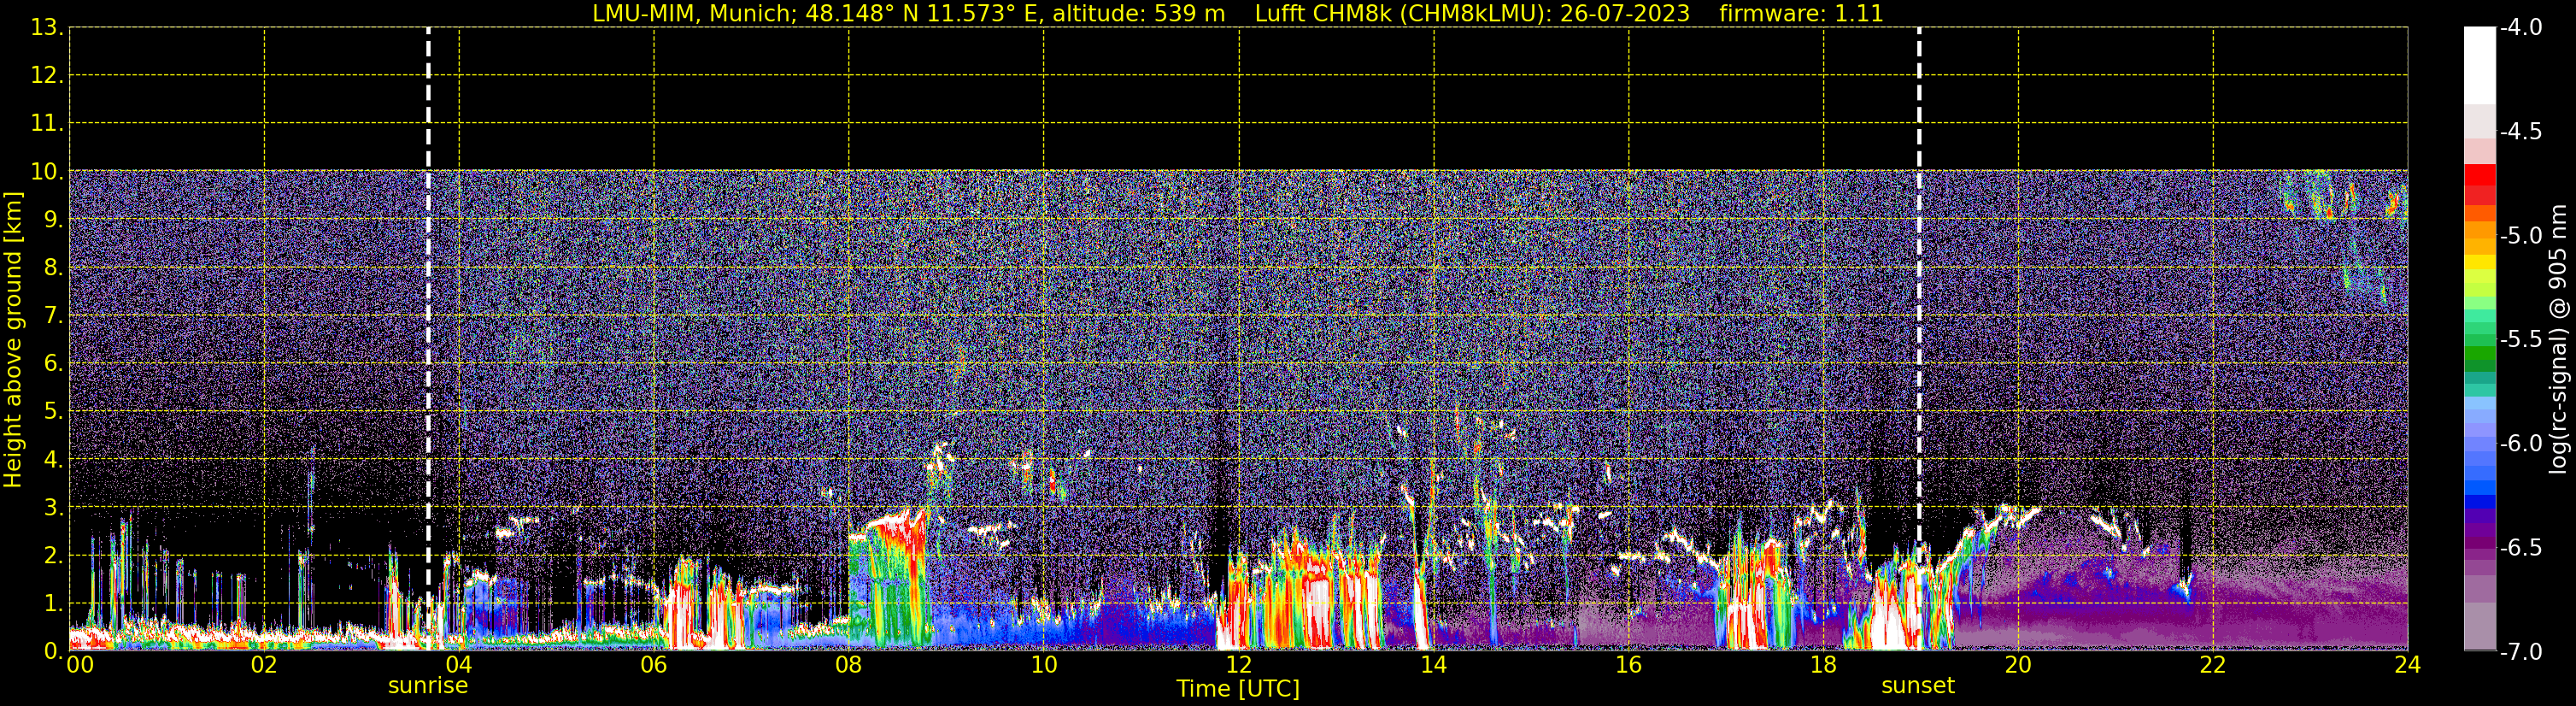
Task: Click the 10. height tick label
Action: 47,171
